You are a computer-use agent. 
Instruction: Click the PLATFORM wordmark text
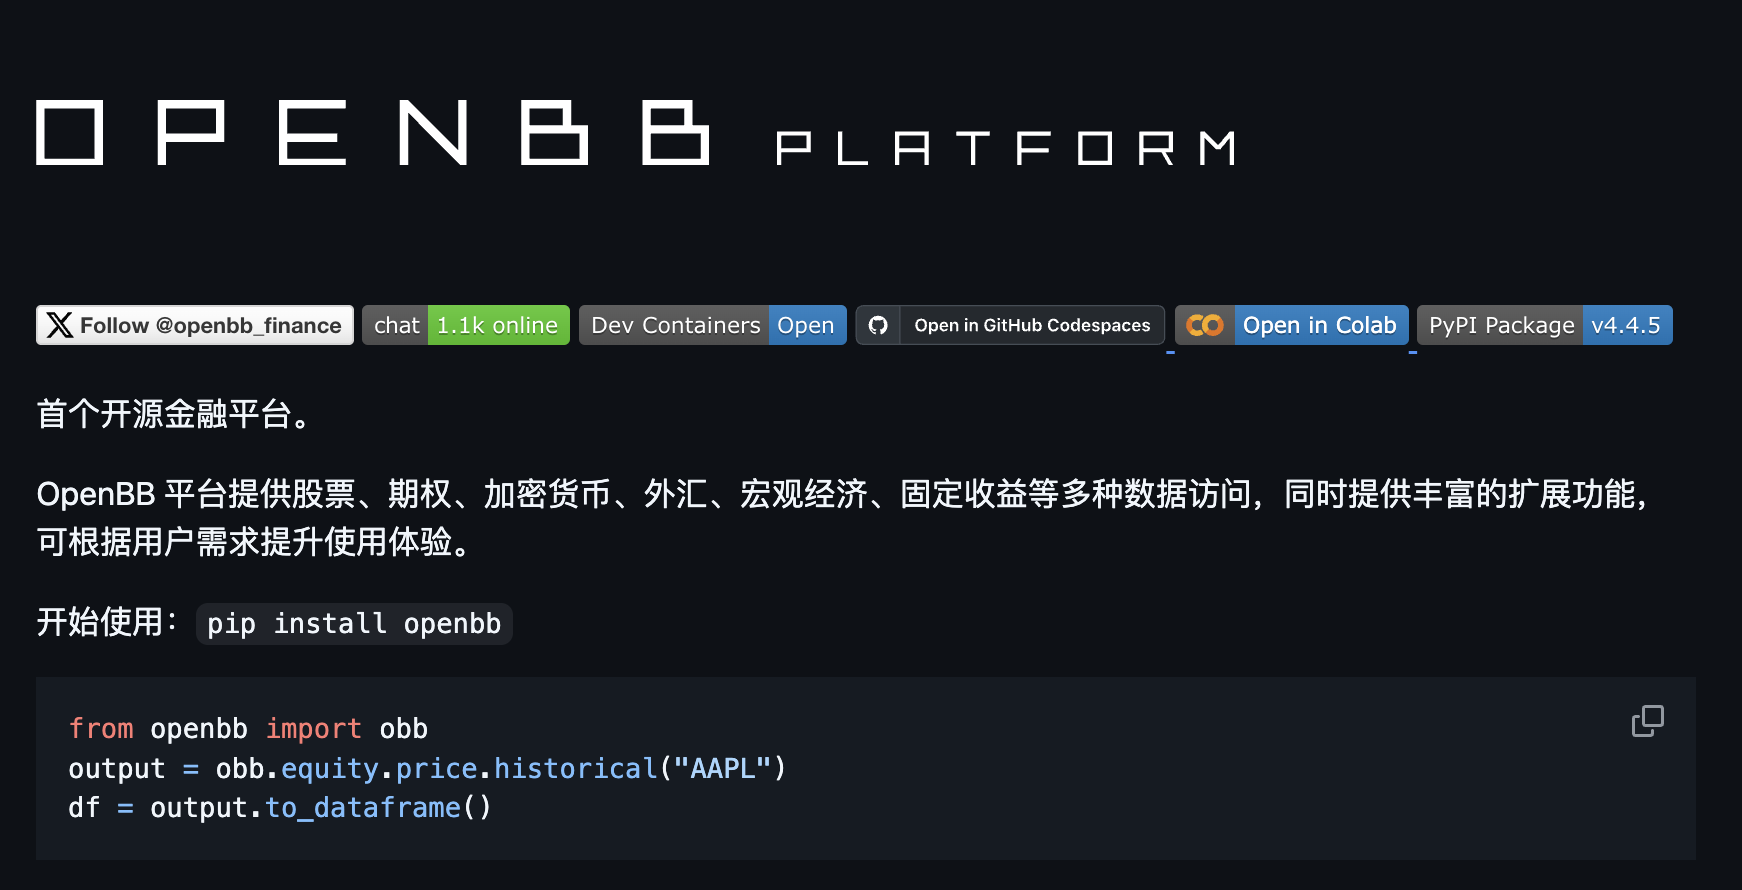(x=1006, y=149)
